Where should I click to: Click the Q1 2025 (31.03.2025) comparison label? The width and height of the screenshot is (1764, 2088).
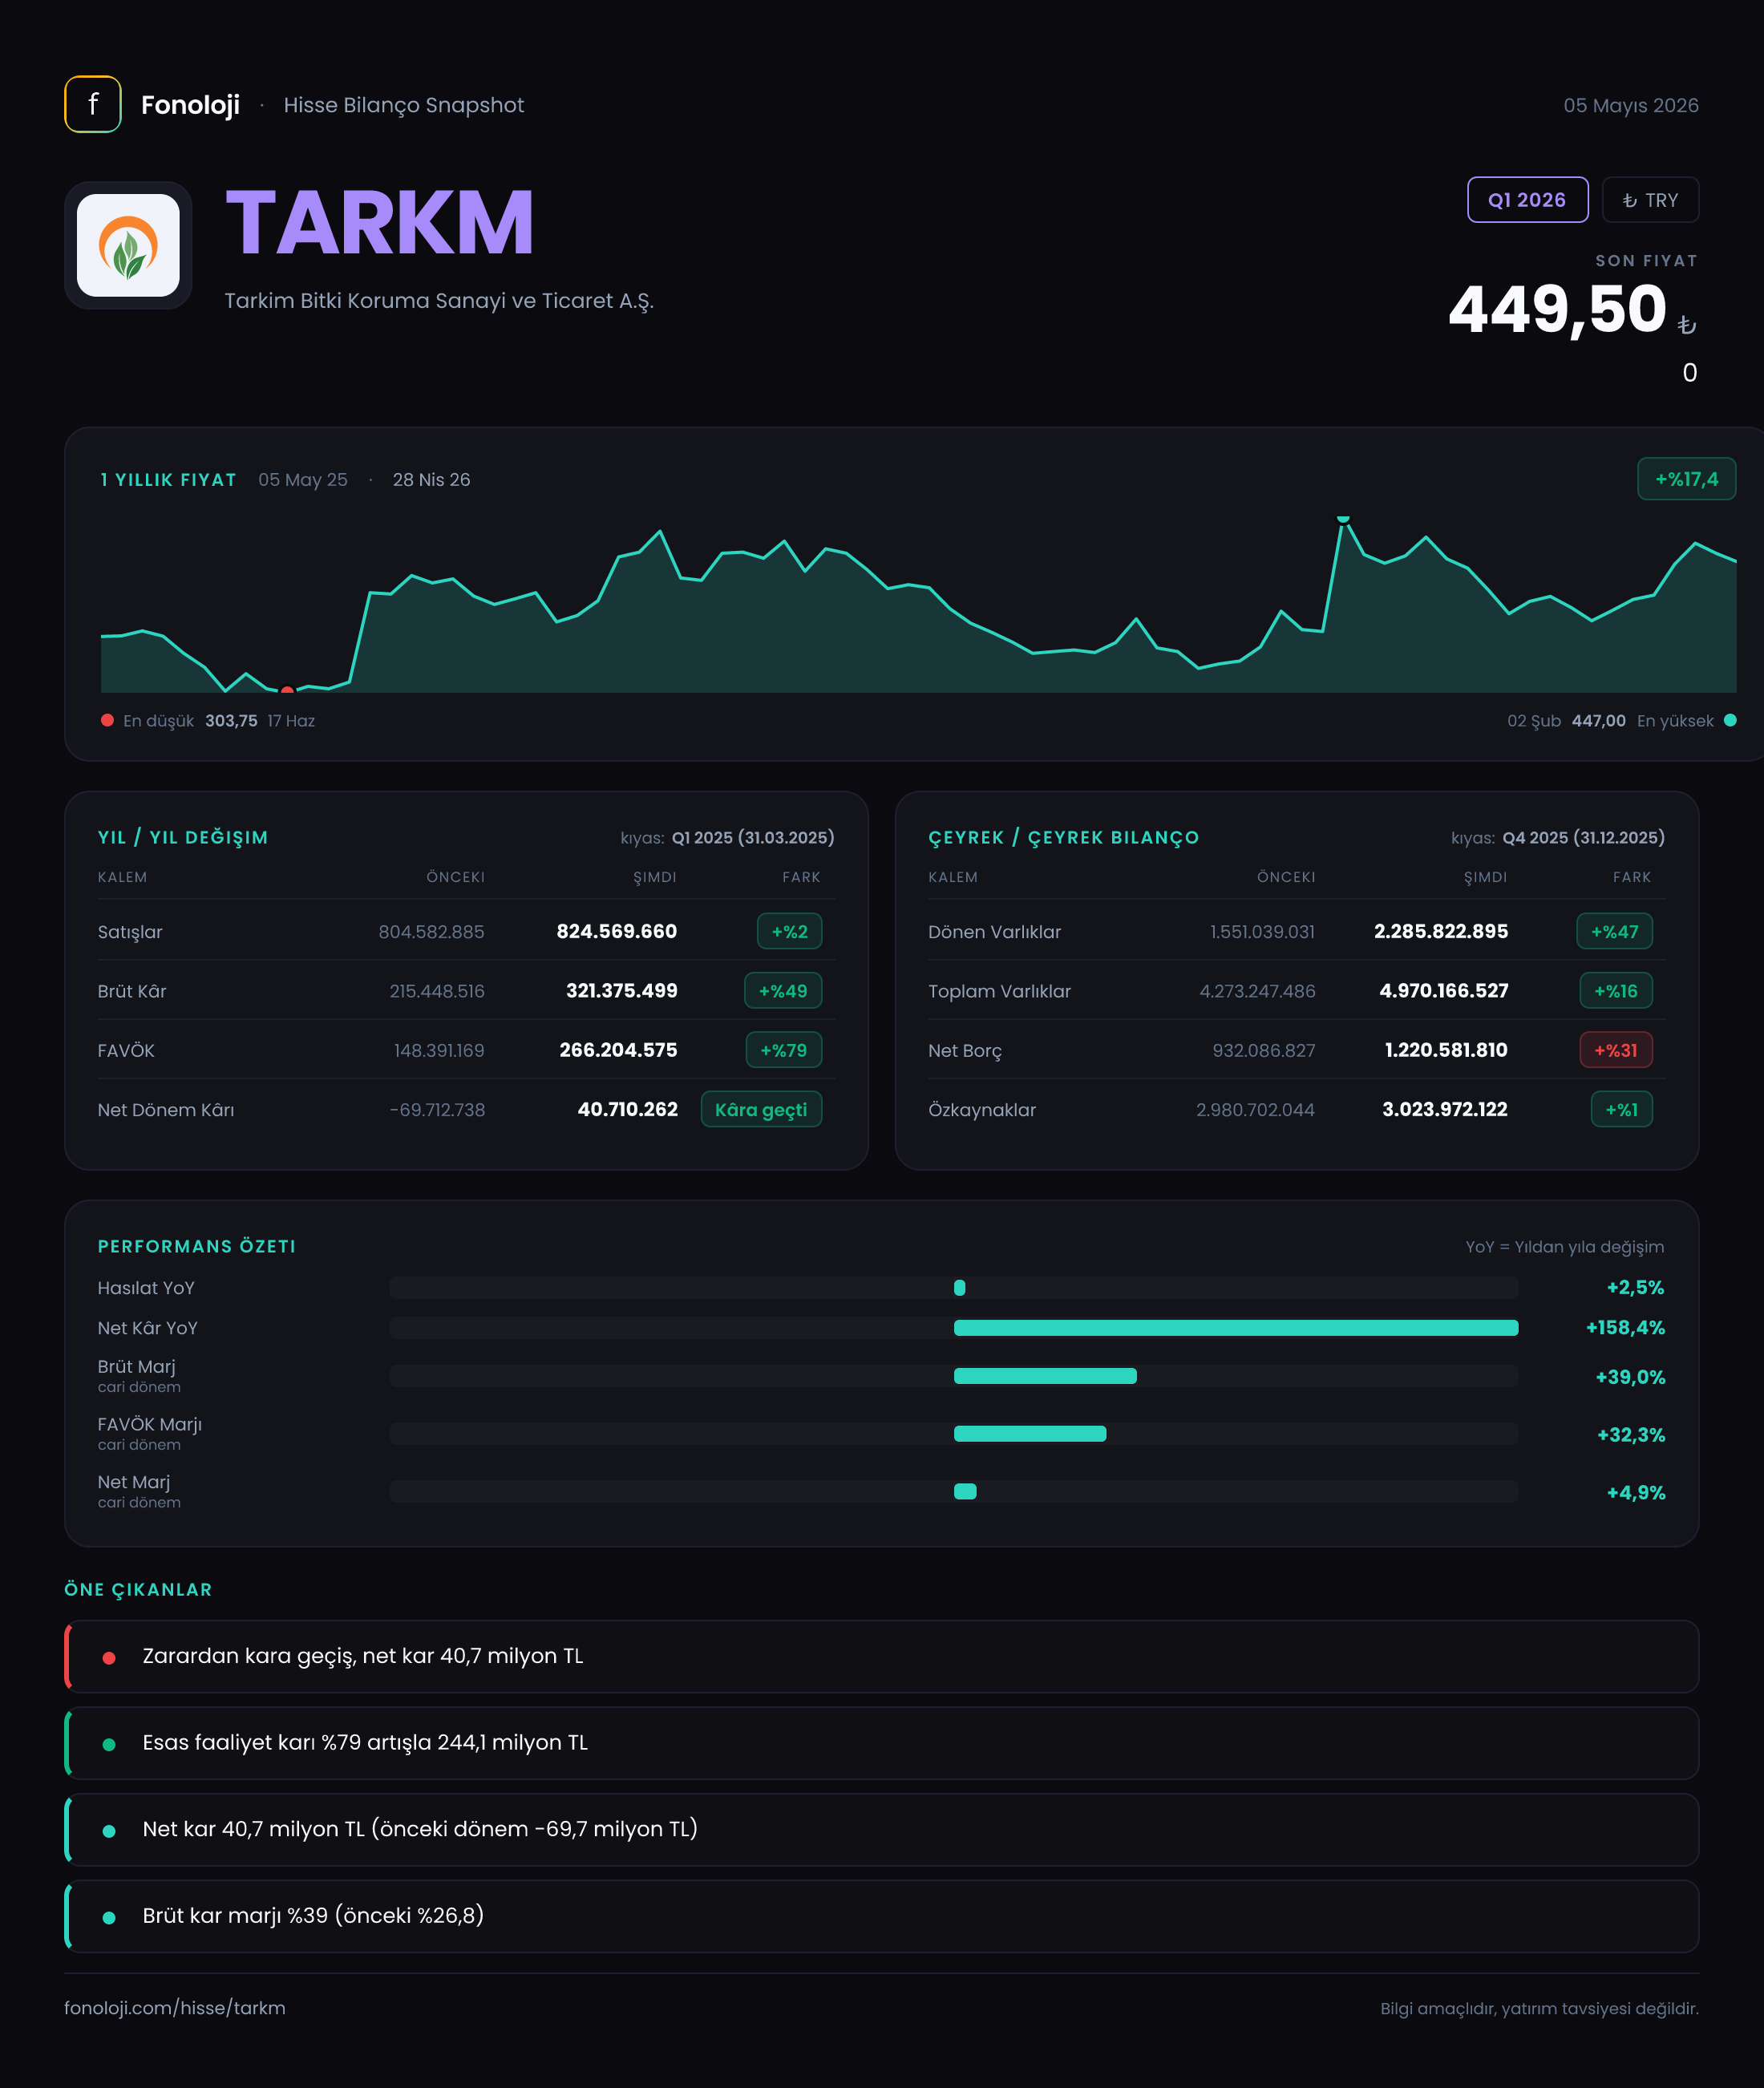(x=753, y=837)
